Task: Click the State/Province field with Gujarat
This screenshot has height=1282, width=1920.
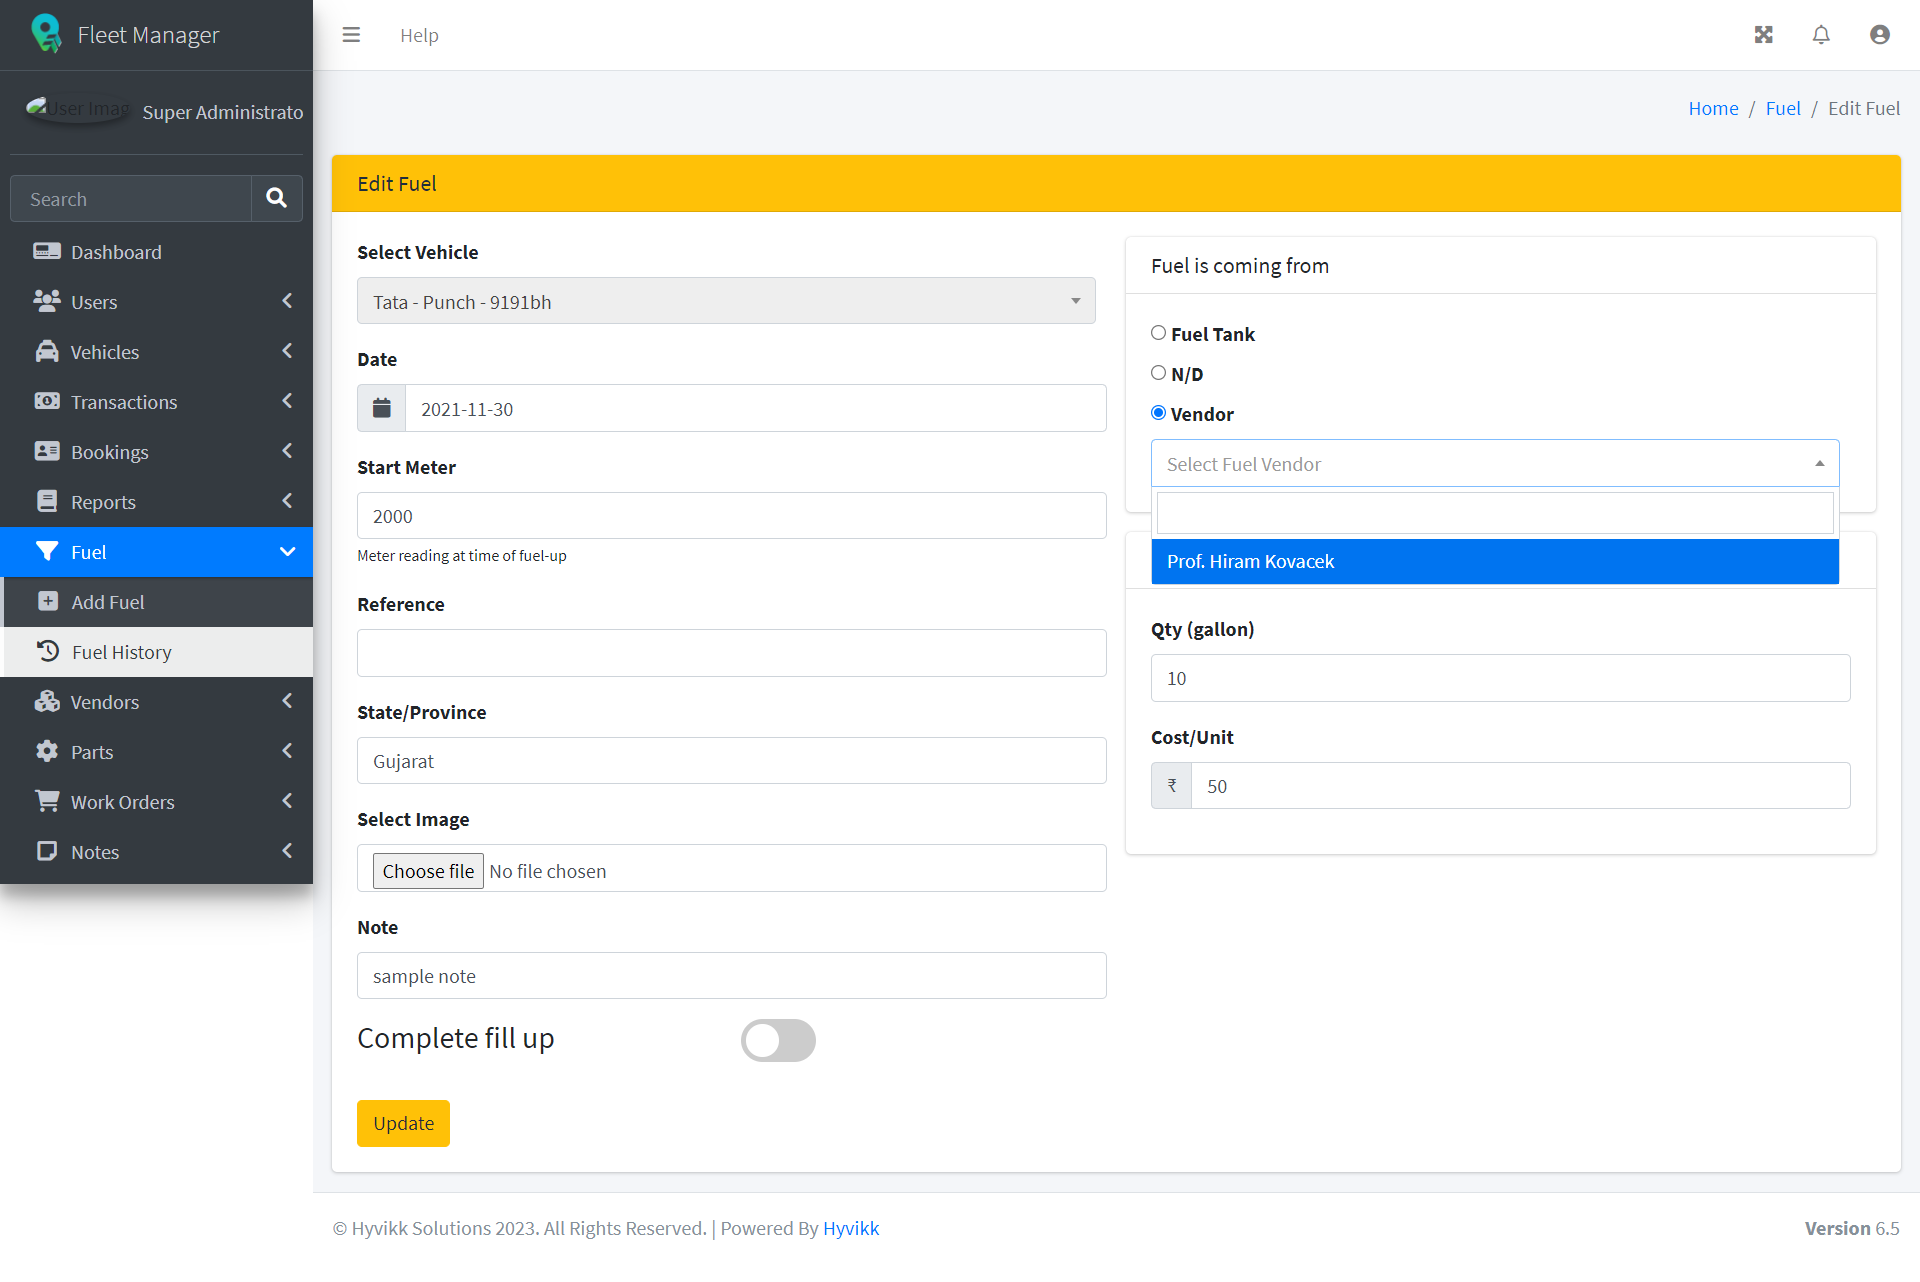Action: [731, 761]
